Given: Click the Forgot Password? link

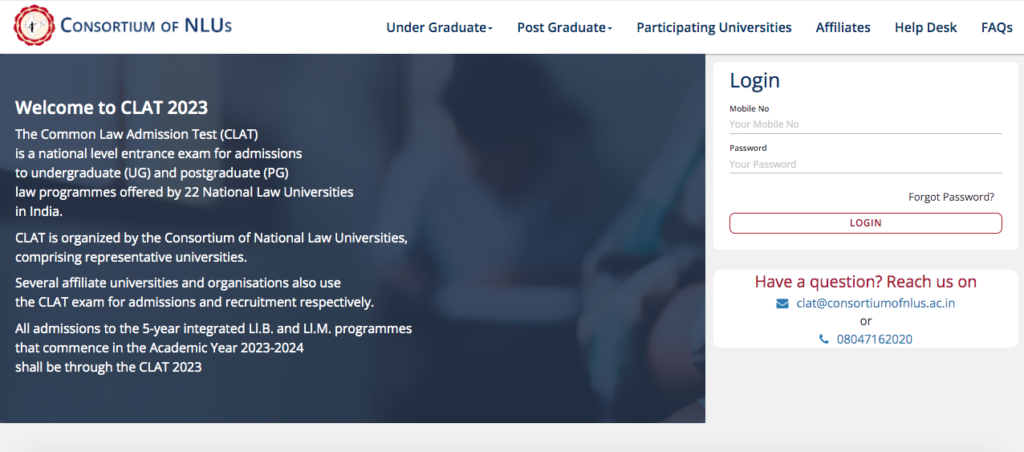Looking at the screenshot, I should point(950,197).
